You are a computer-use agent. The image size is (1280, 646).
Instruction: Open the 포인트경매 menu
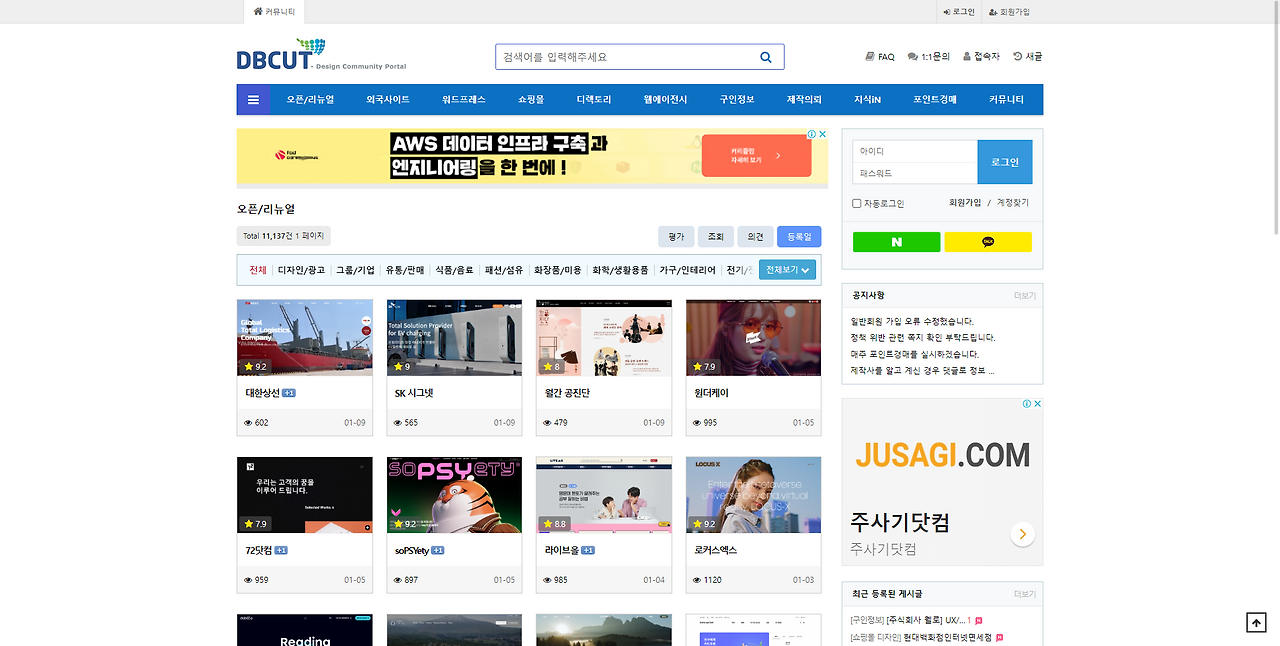point(935,100)
